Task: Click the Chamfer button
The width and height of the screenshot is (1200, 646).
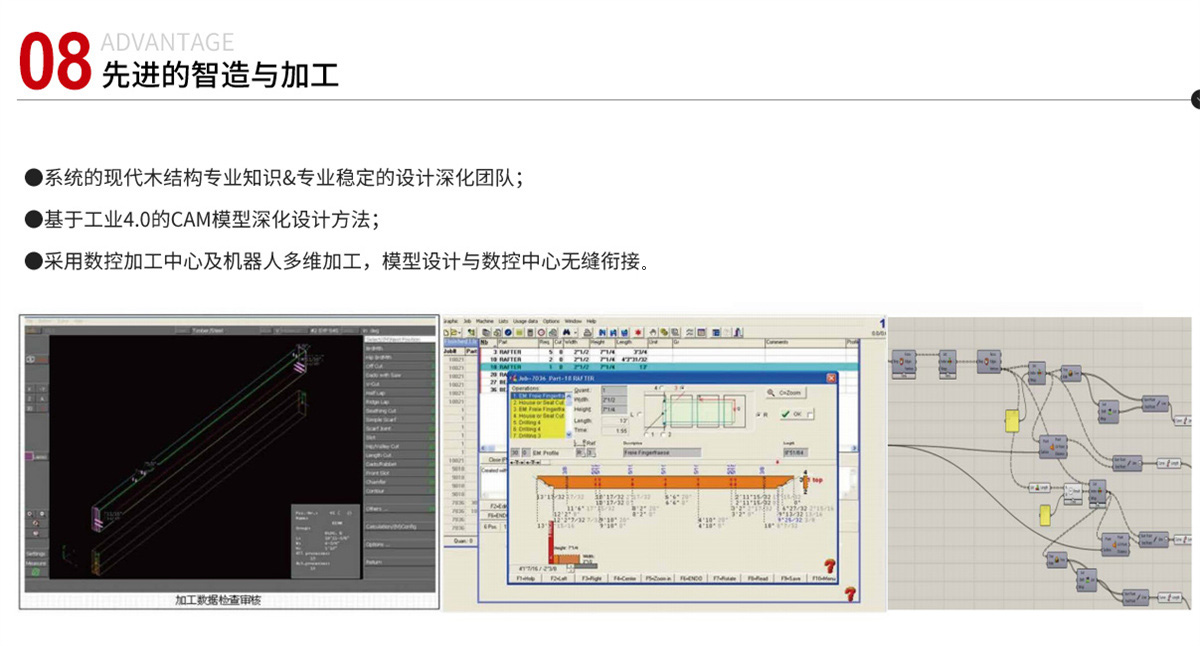Action: (400, 482)
